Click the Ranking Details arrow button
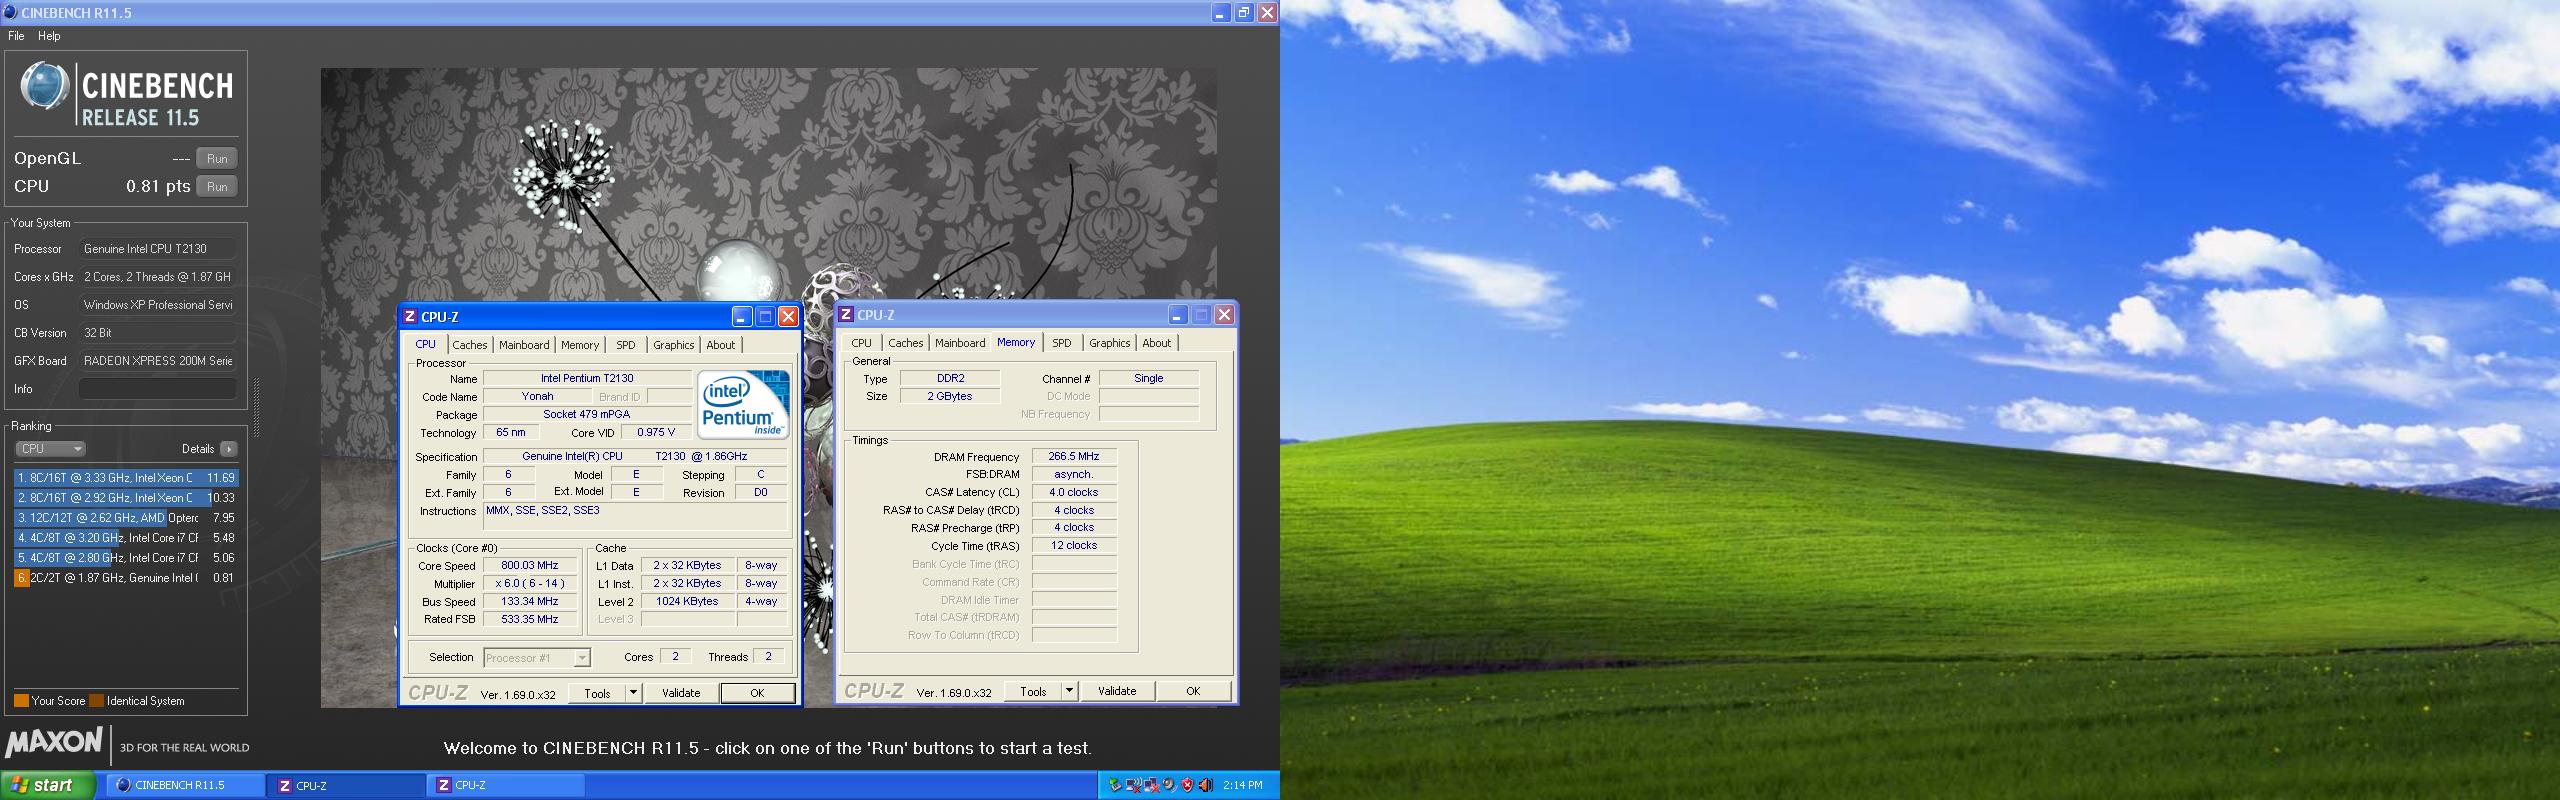 pyautogui.click(x=229, y=449)
